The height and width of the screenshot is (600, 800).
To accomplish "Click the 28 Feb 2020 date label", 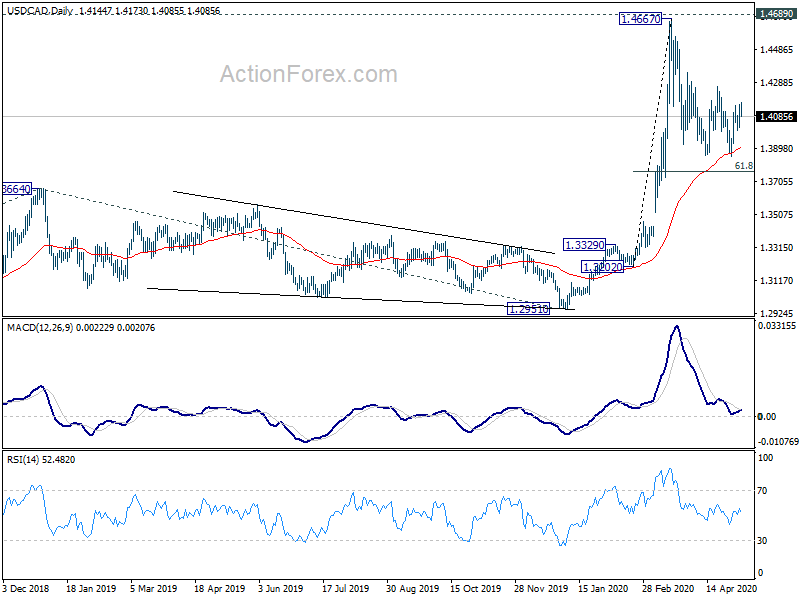I will click(x=668, y=588).
